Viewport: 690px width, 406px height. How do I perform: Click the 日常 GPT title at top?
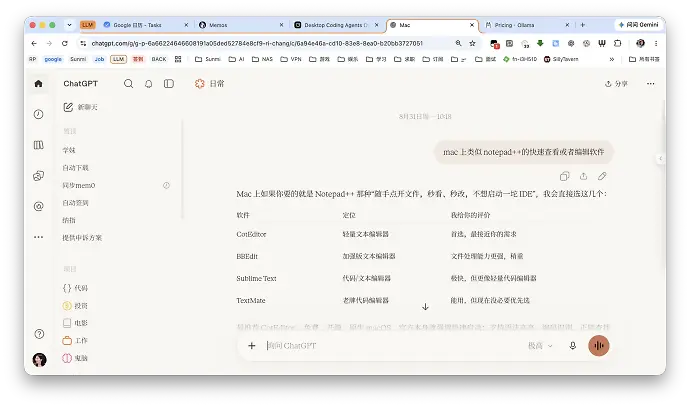click(209, 84)
